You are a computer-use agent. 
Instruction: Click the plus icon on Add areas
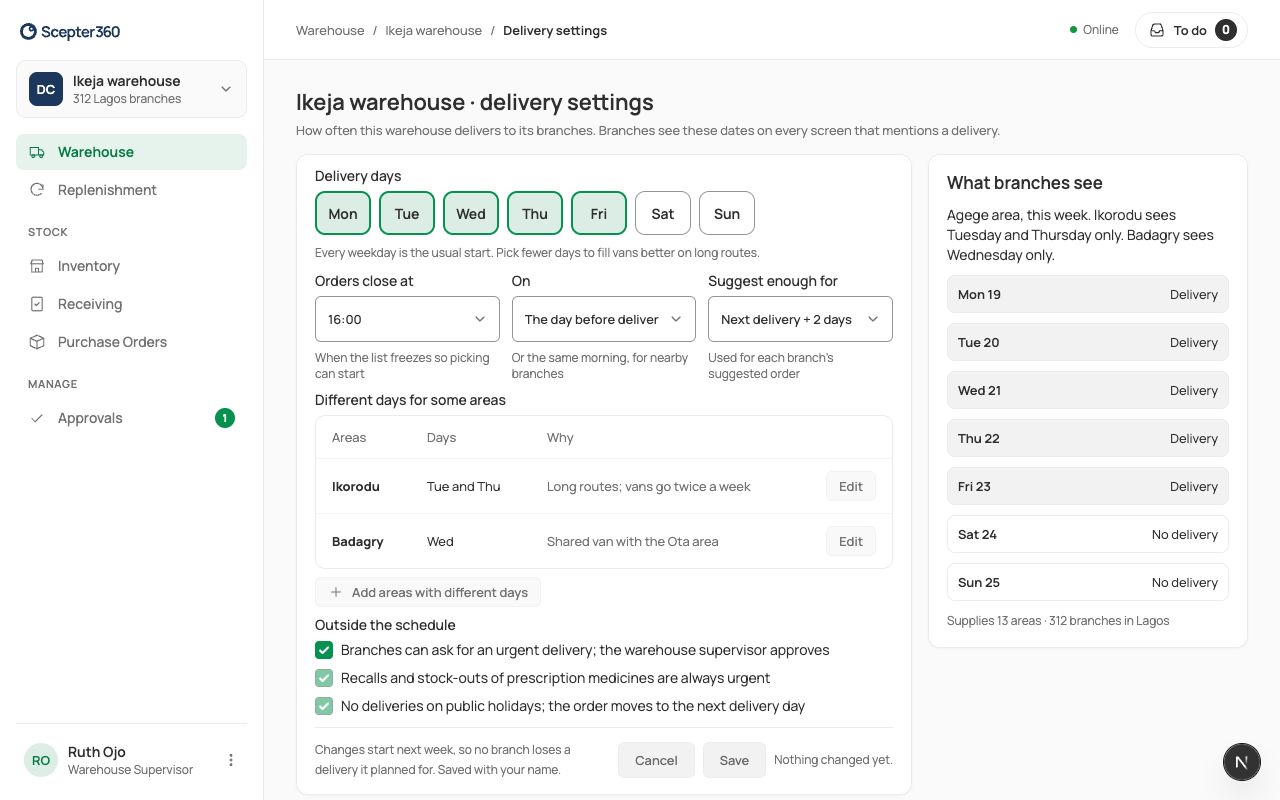[x=336, y=592]
